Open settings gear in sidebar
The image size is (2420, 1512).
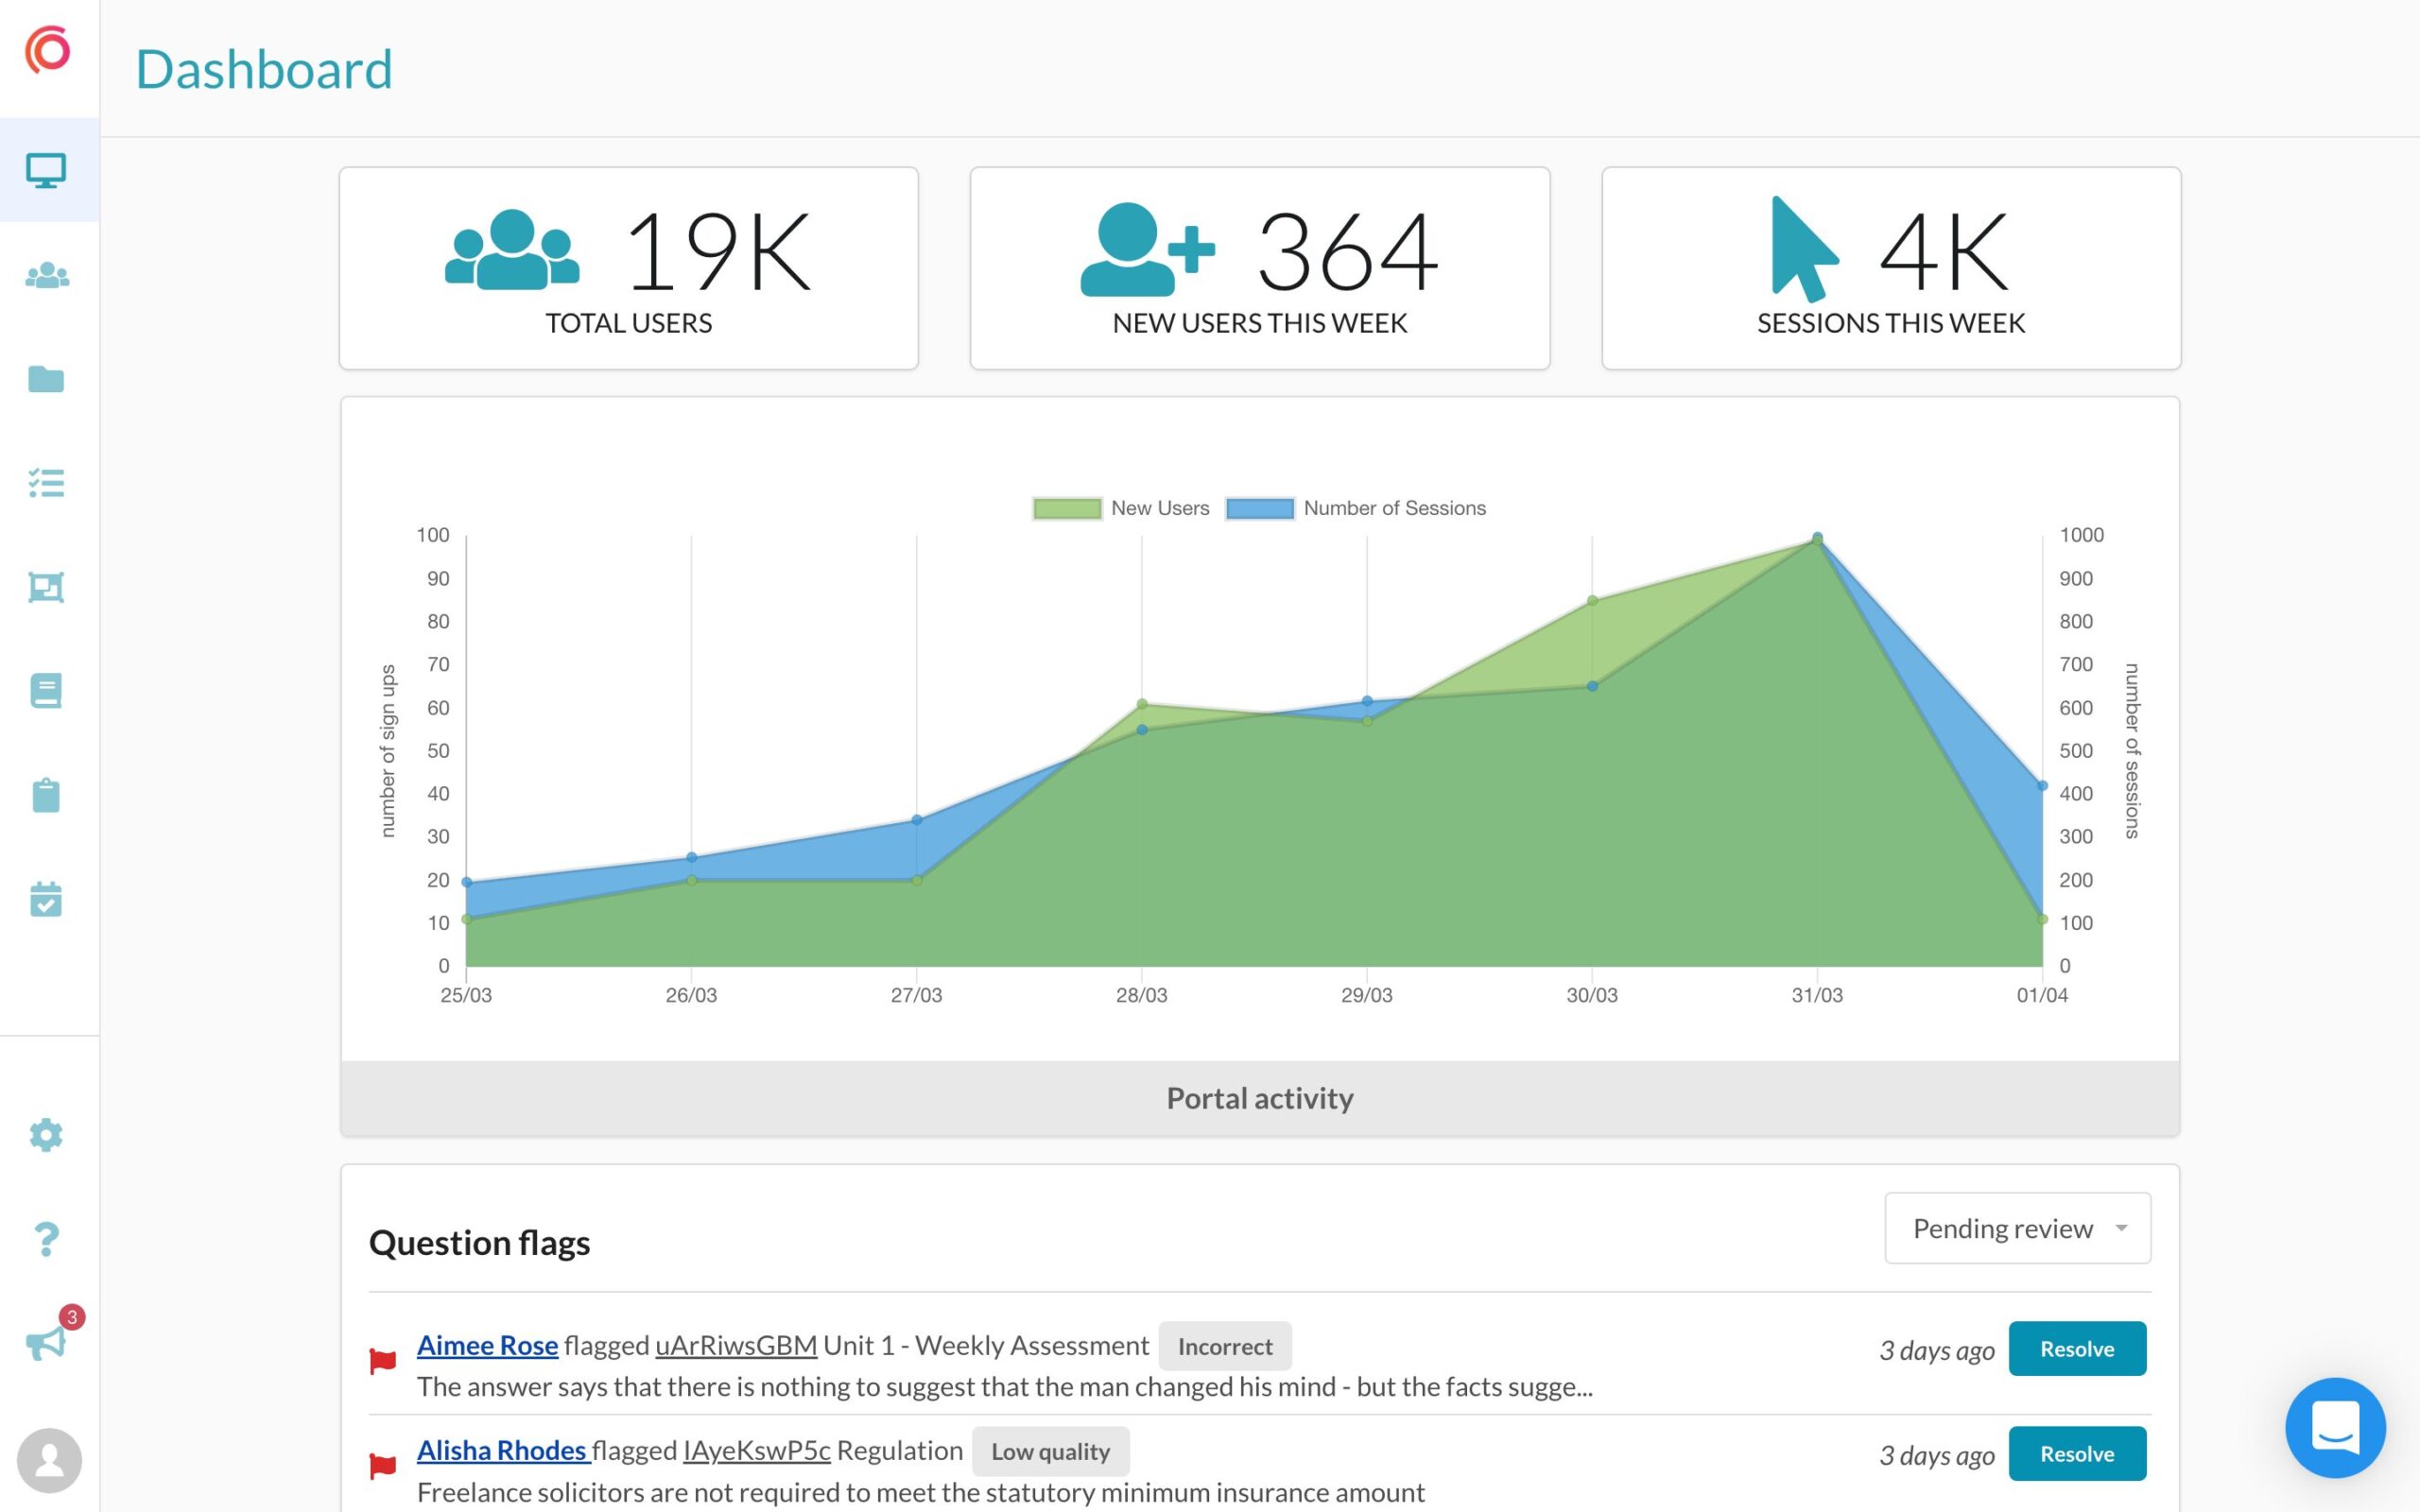pyautogui.click(x=46, y=1135)
